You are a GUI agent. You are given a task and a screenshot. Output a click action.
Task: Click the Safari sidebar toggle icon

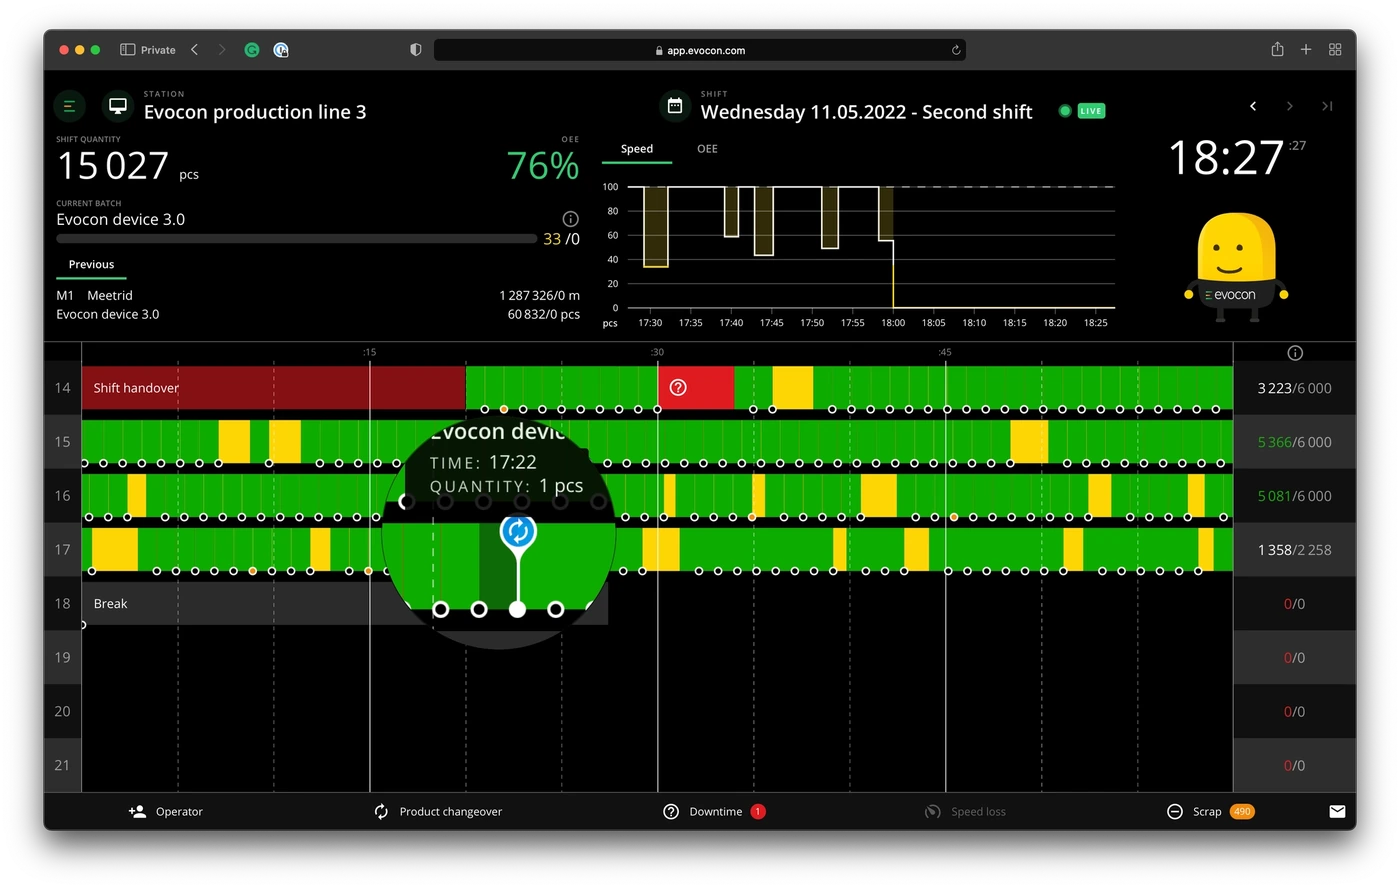(127, 50)
